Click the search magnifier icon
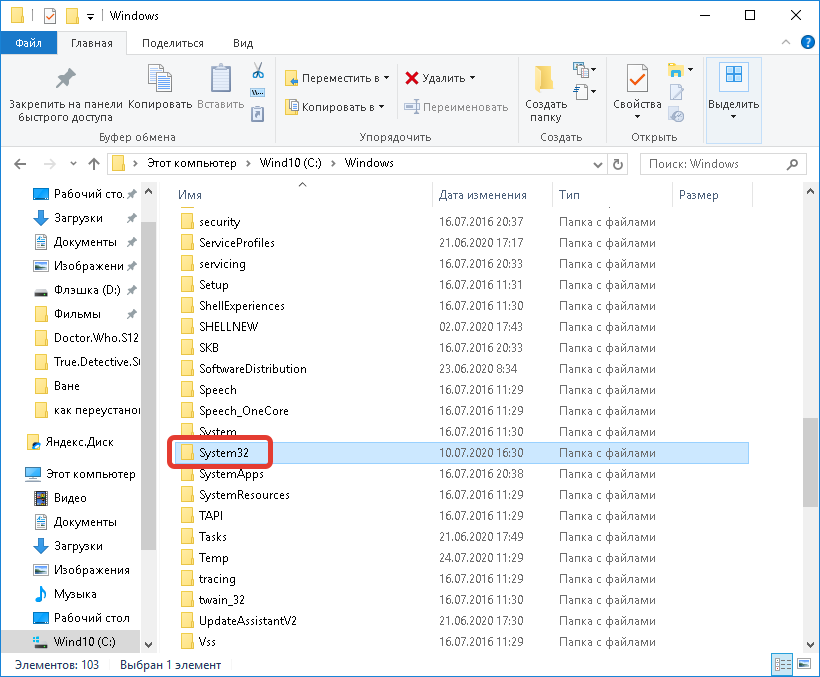Image resolution: width=820 pixels, height=677 pixels. point(792,164)
